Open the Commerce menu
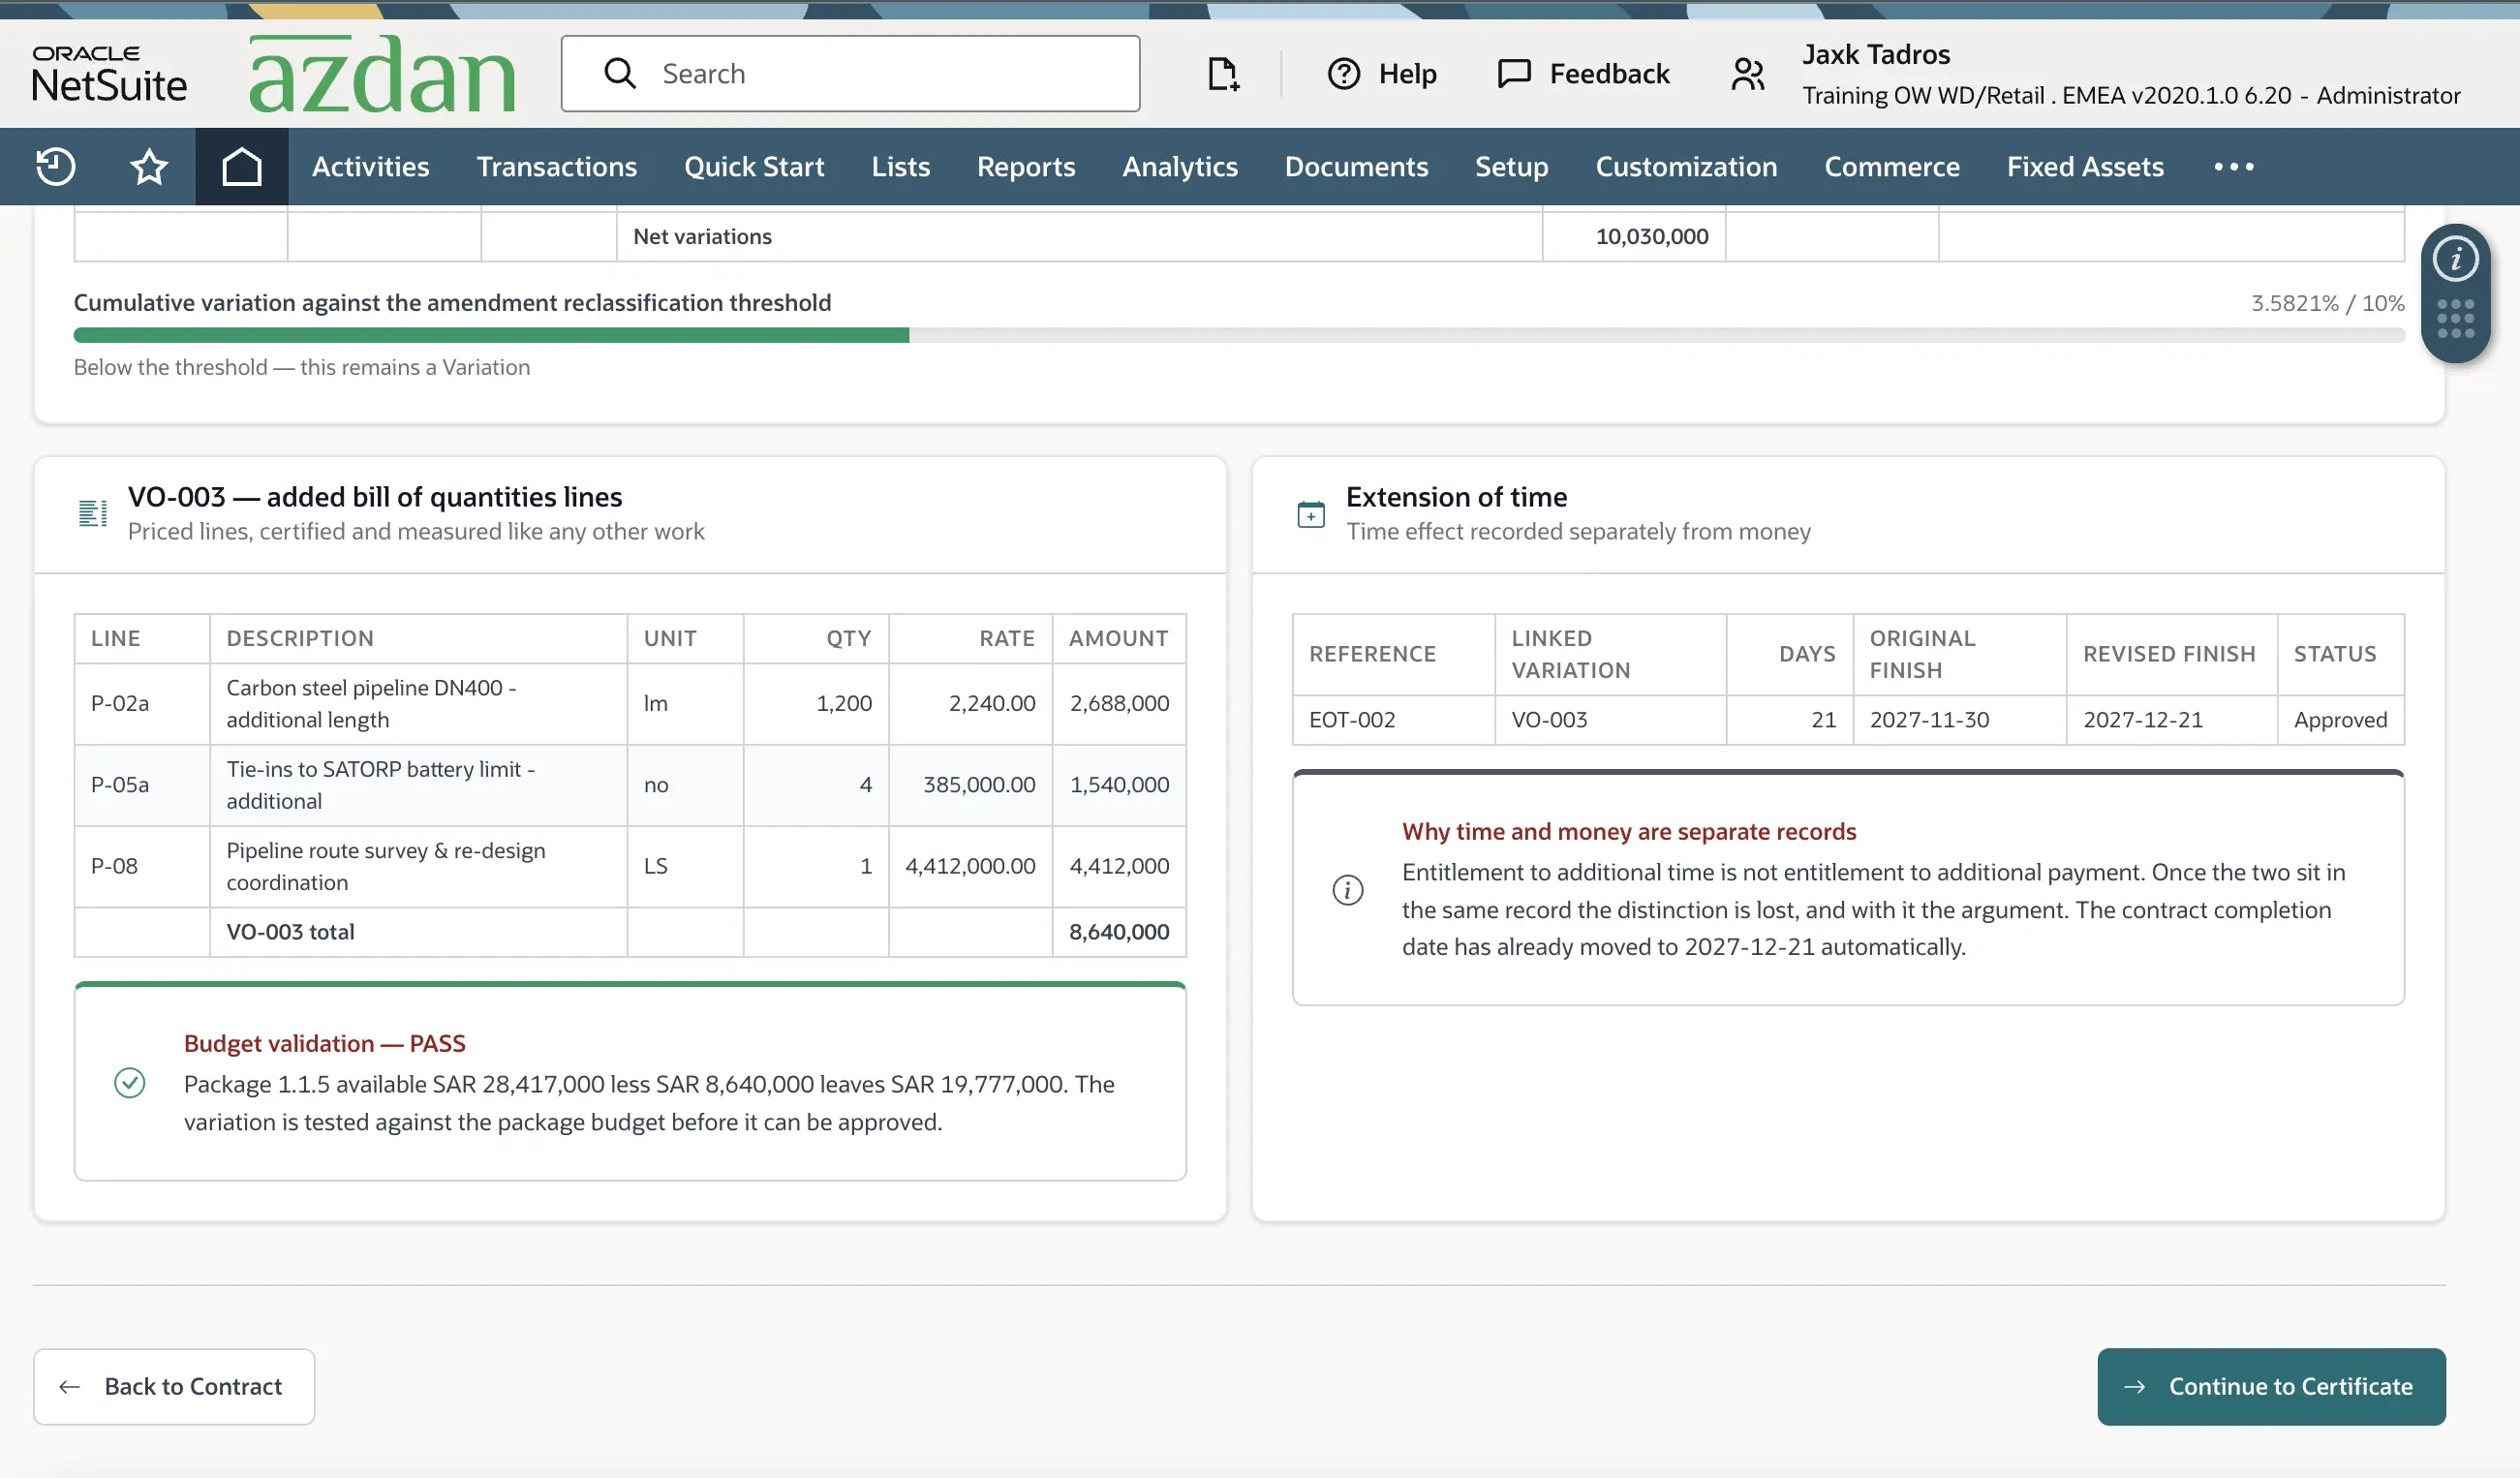Image resolution: width=2520 pixels, height=1478 pixels. 1891,166
